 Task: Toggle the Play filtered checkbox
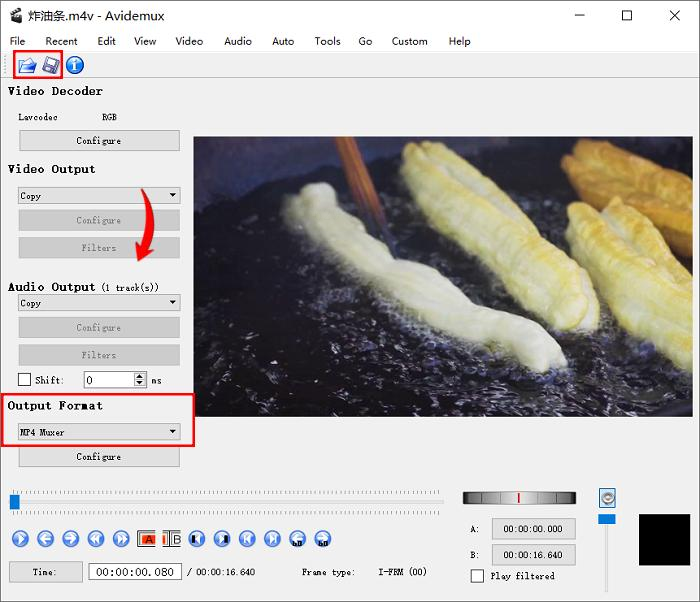(x=477, y=576)
